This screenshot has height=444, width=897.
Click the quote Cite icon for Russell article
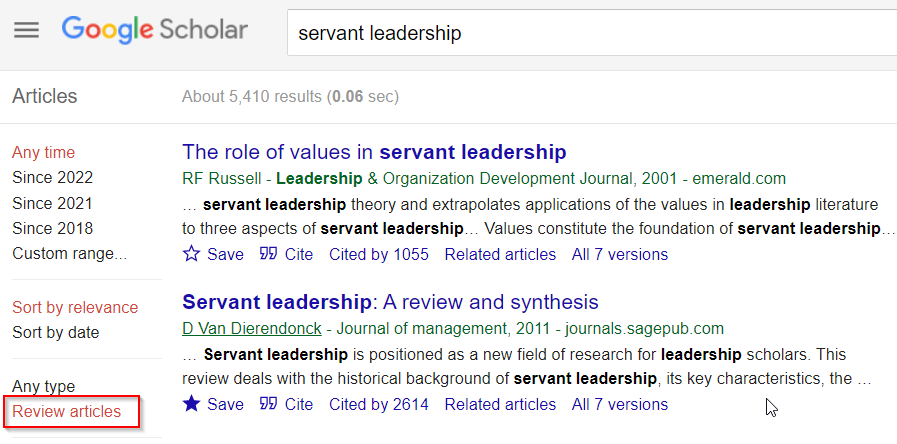(268, 254)
